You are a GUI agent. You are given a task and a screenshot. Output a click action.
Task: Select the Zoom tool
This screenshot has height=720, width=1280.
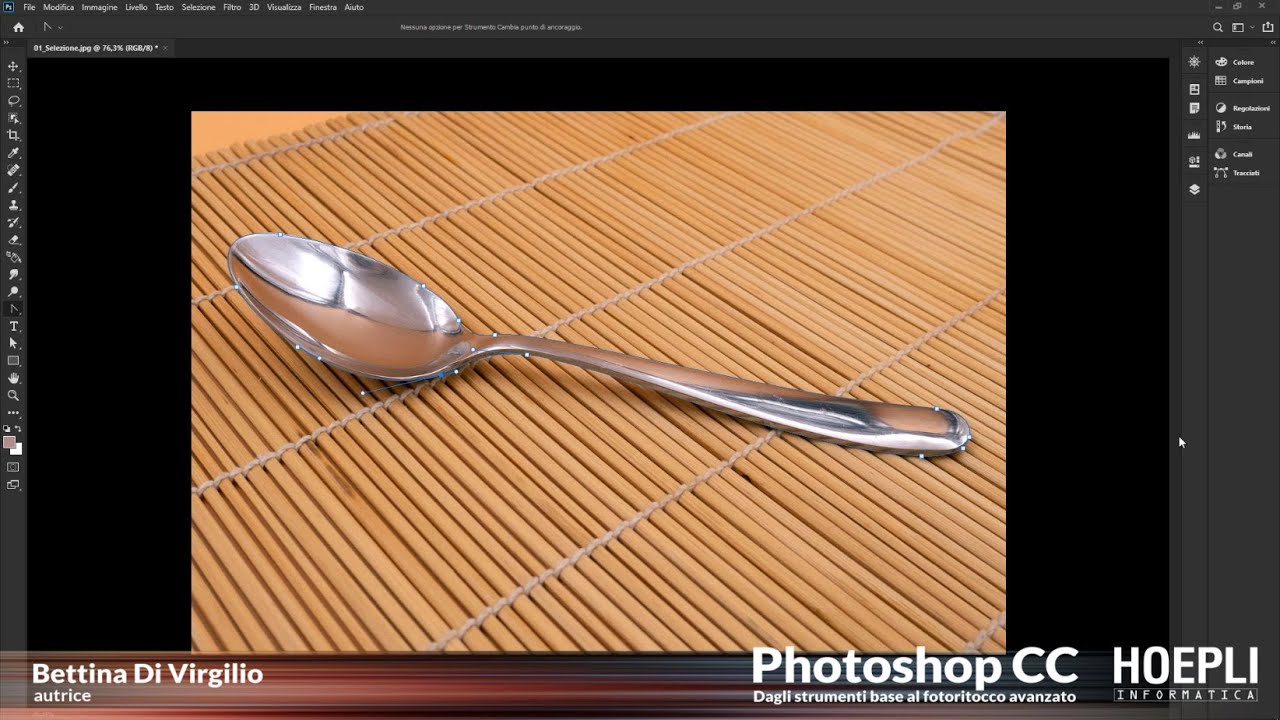pyautogui.click(x=13, y=395)
